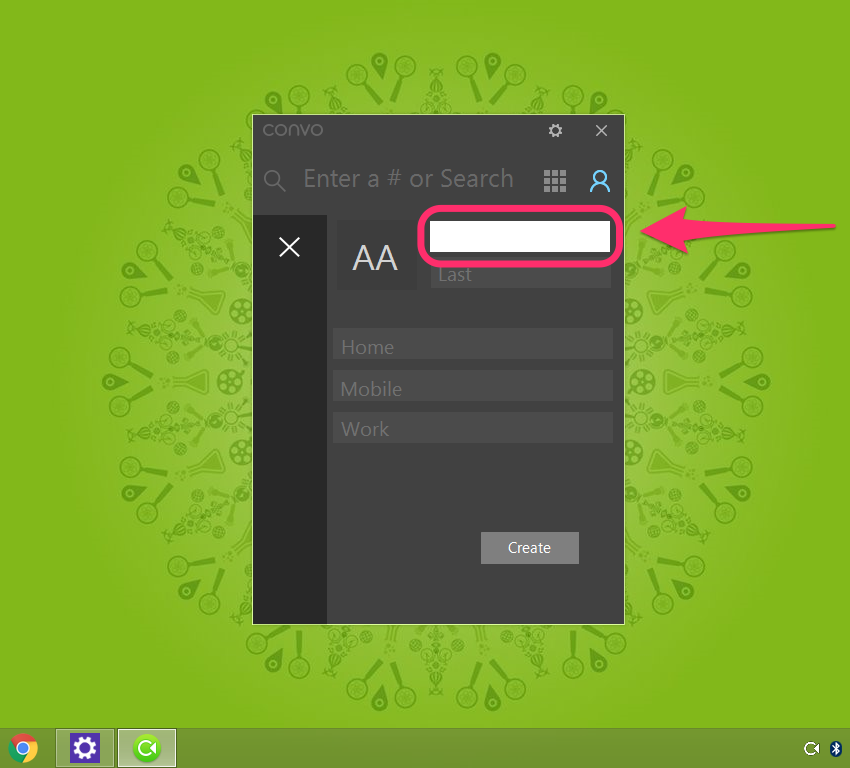
Task: Switch to green Convo taskbar app
Action: tap(147, 748)
